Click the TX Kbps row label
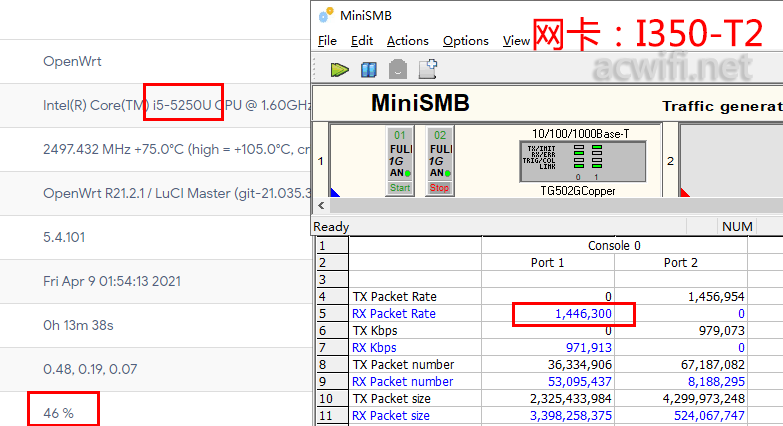 [375, 331]
